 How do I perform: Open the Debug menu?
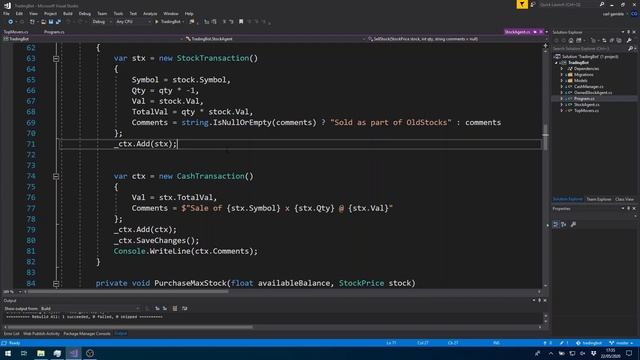(x=85, y=13)
